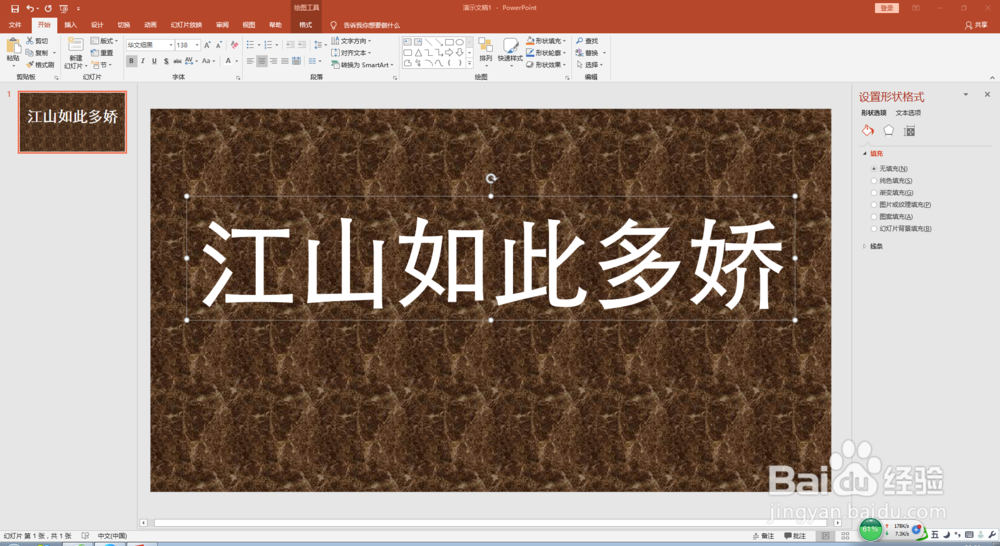1000x546 pixels.
Task: Justify text in paragraph group
Action: pyautogui.click(x=285, y=61)
